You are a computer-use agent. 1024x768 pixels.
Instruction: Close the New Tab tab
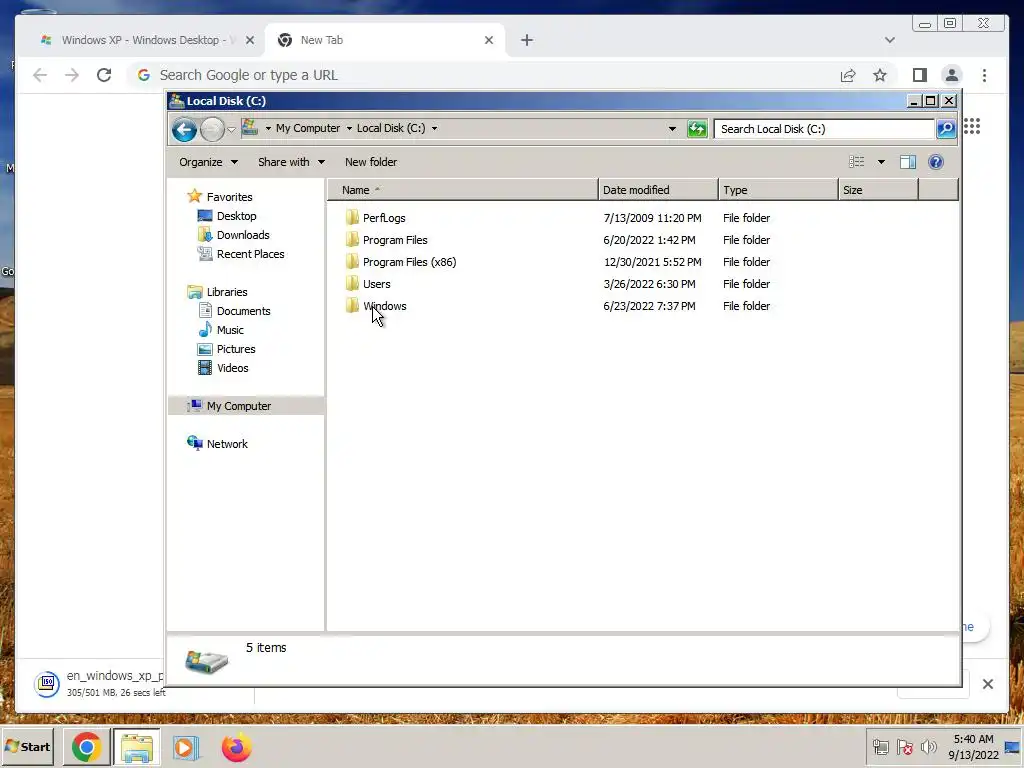(x=488, y=40)
